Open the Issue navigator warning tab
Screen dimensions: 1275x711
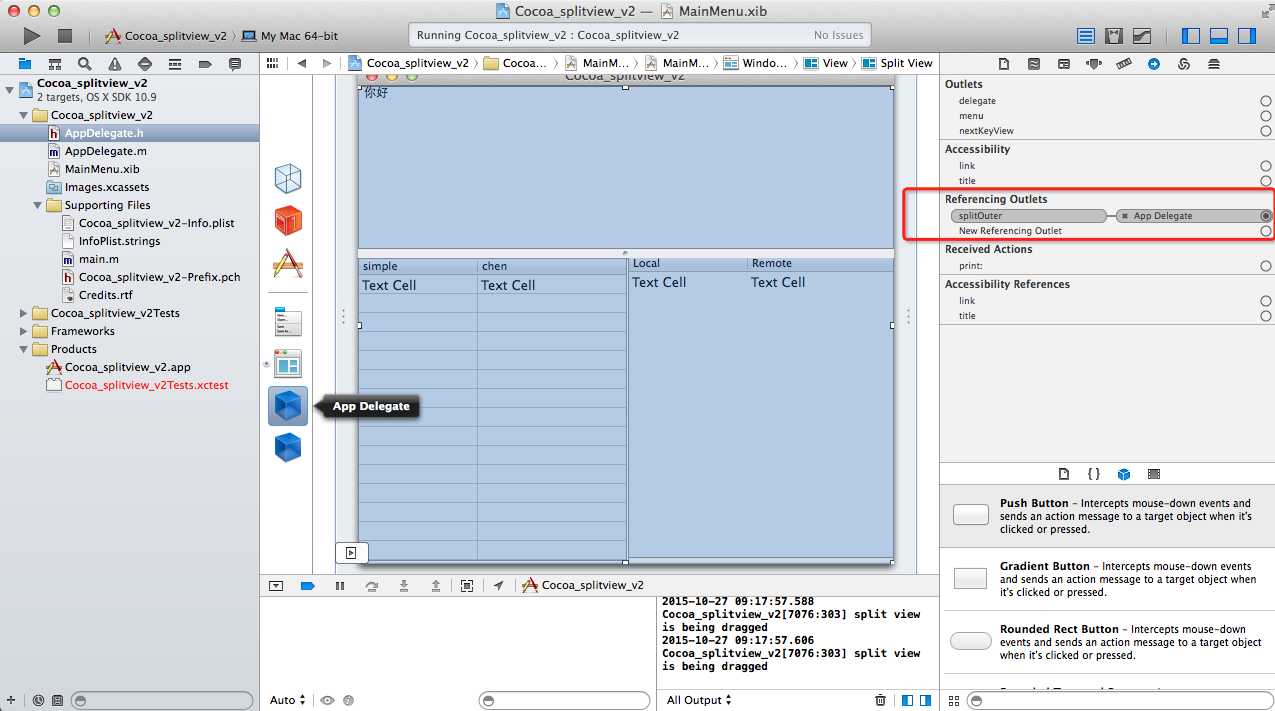[115, 64]
